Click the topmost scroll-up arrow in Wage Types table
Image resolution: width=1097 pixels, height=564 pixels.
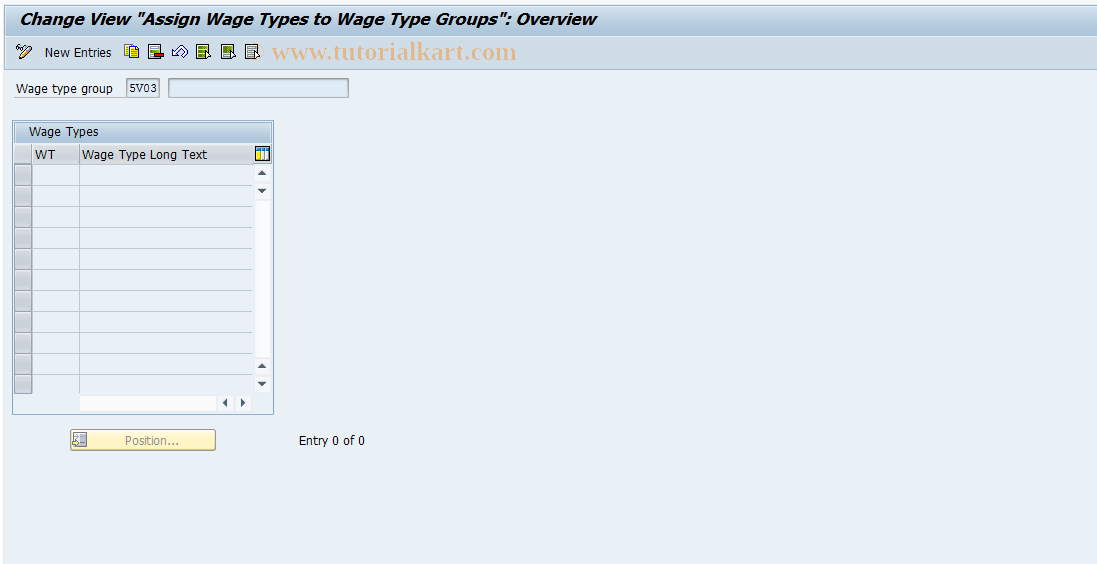point(262,173)
